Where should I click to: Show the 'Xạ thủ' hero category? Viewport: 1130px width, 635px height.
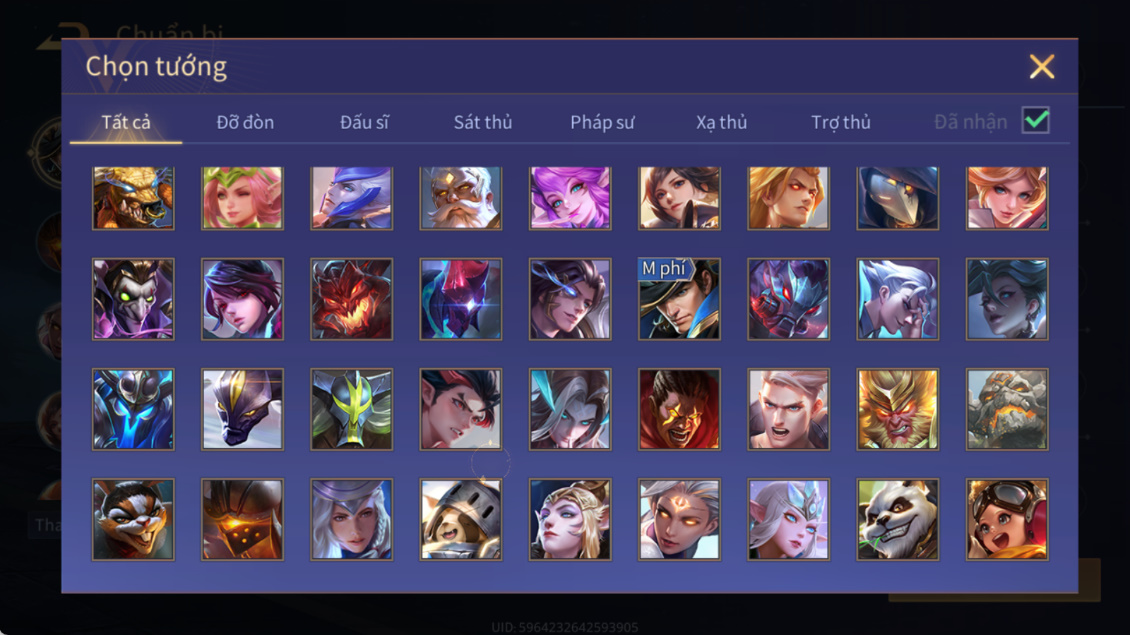coord(721,122)
